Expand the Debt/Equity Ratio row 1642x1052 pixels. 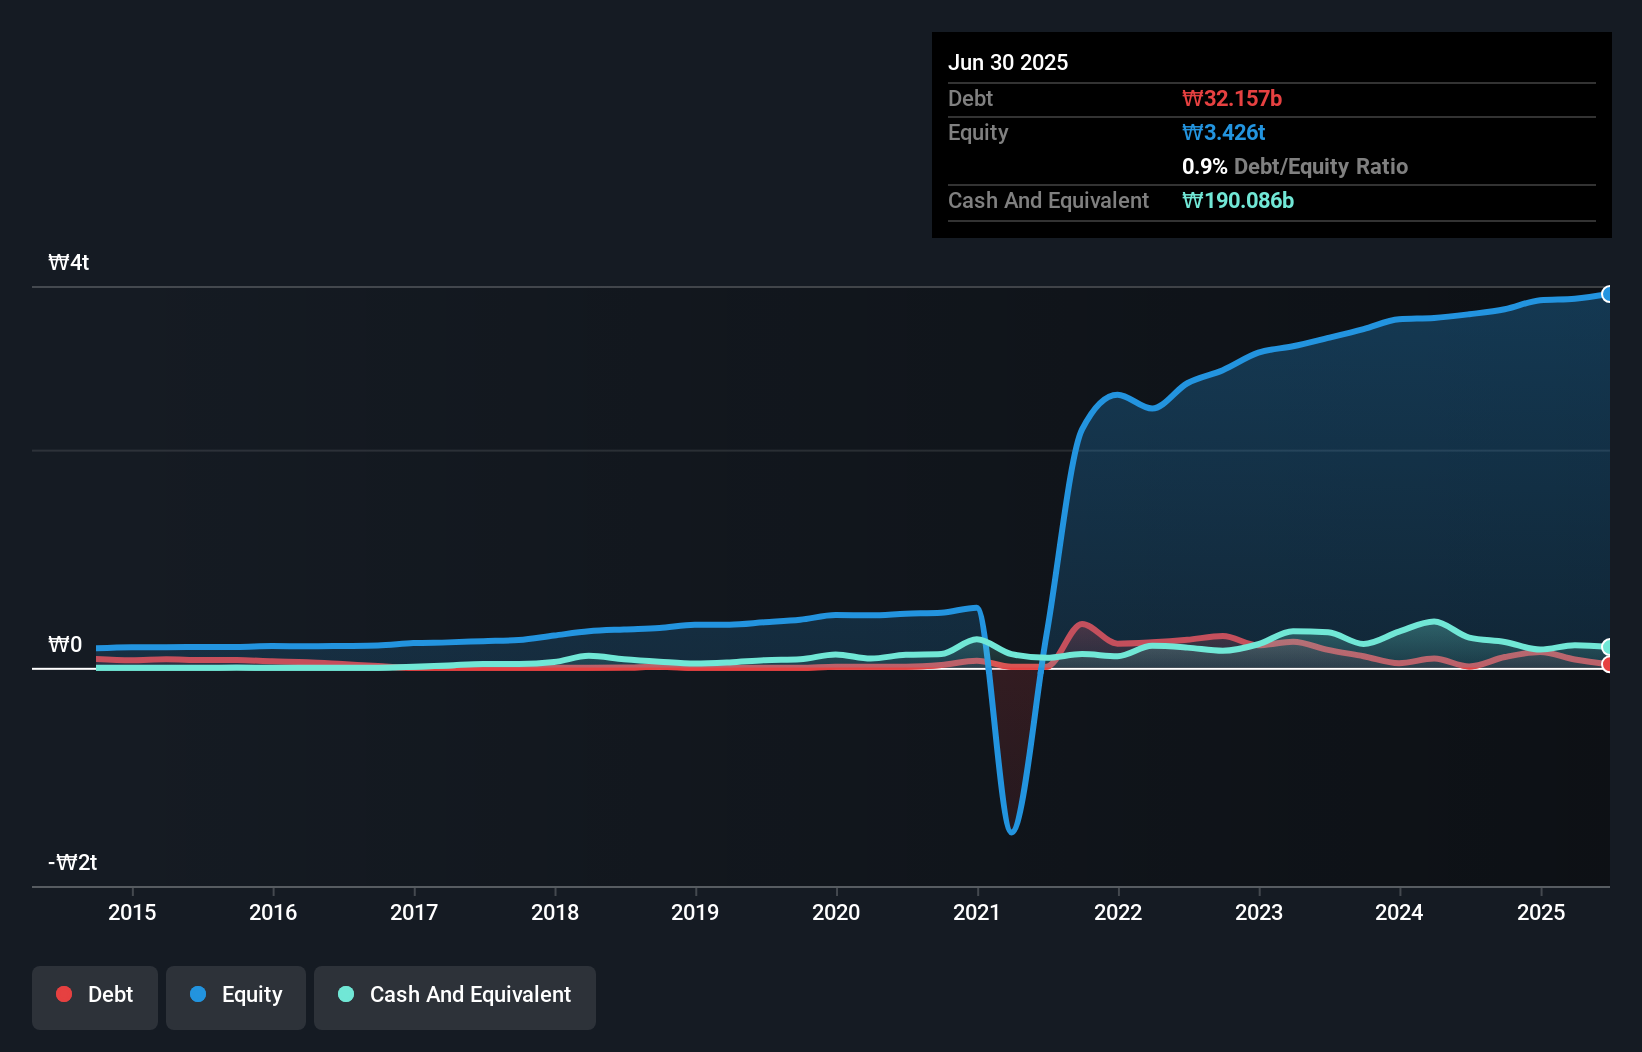click(1295, 166)
